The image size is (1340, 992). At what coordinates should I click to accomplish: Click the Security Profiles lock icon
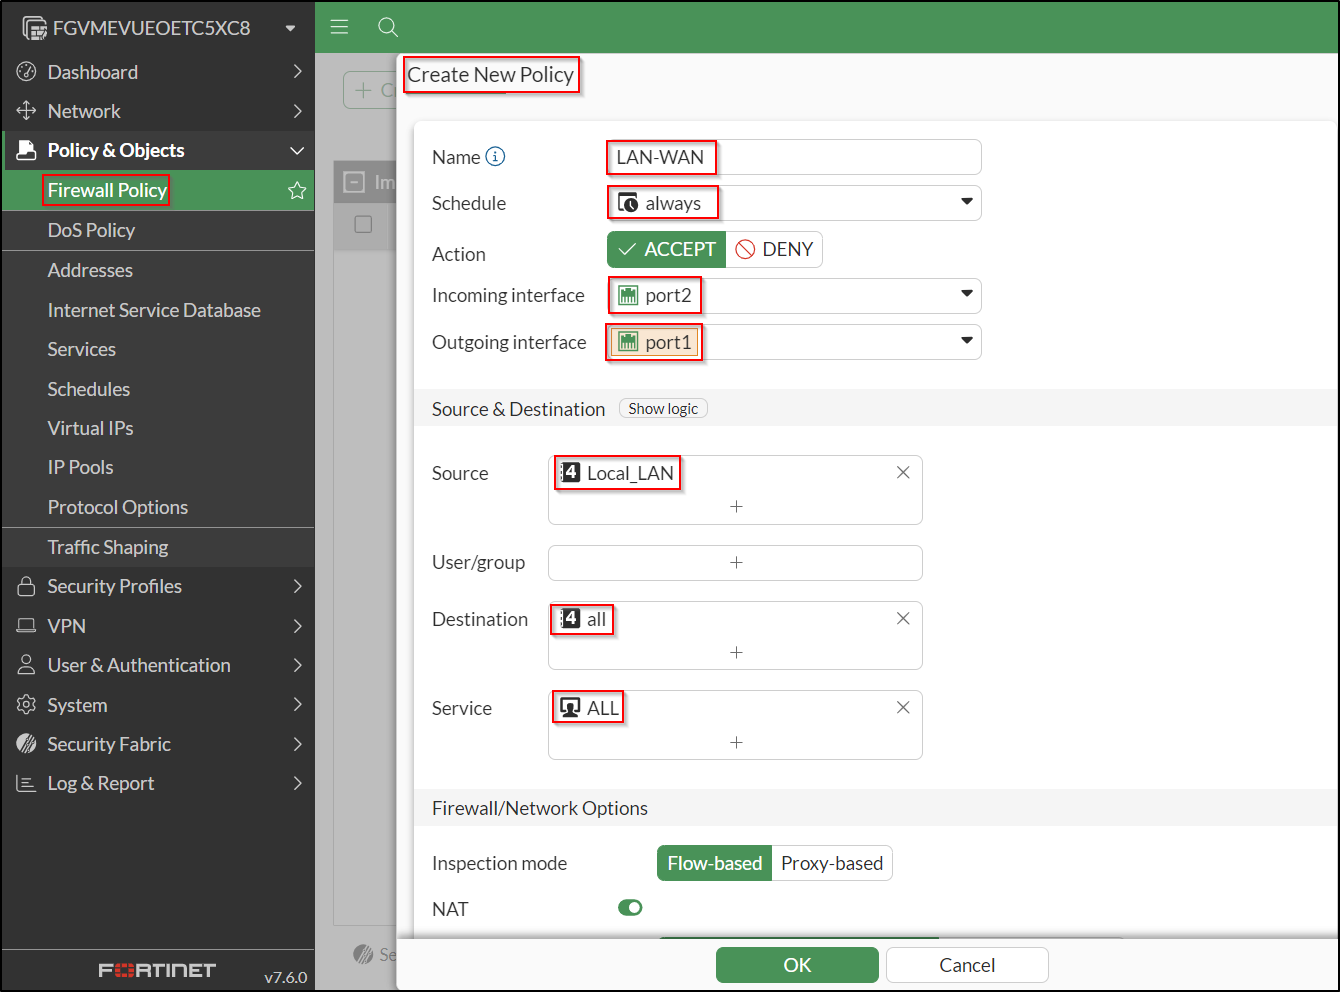[27, 586]
